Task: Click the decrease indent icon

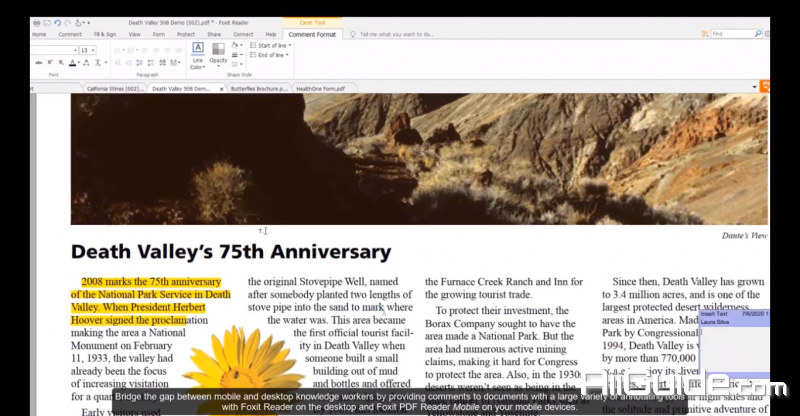Action: 118,62
